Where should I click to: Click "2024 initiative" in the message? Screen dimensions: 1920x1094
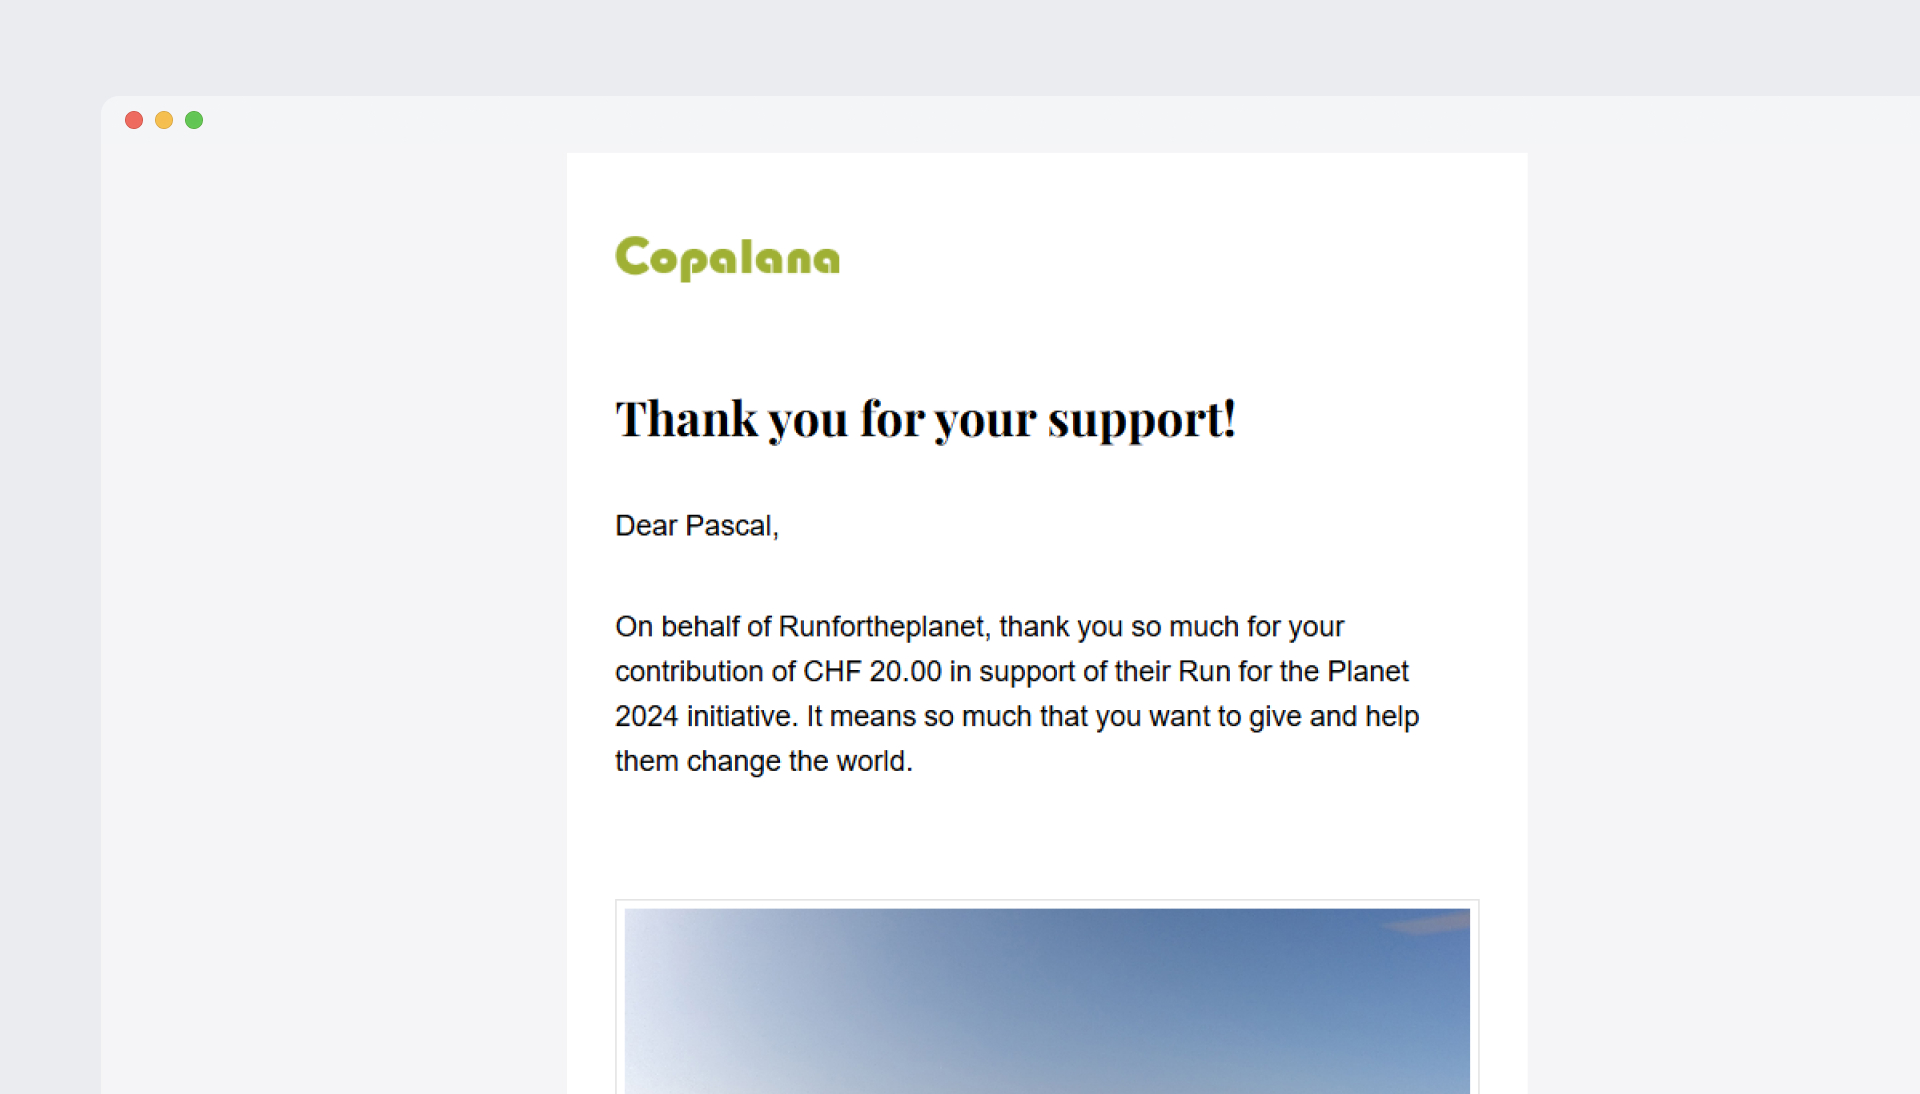(704, 717)
